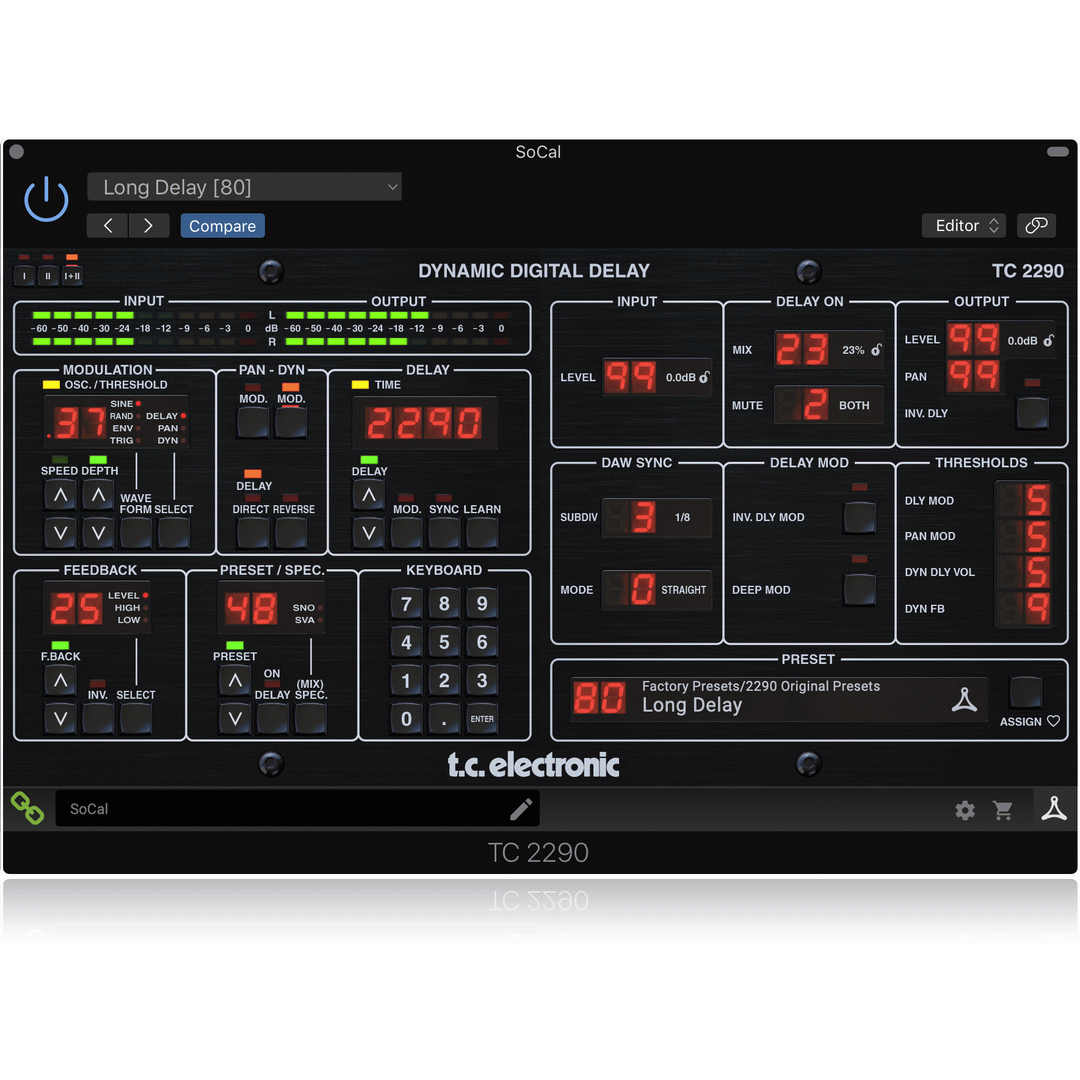Click the SoCal preset name field
The image size is (1080, 1080).
pyautogui.click(x=290, y=809)
